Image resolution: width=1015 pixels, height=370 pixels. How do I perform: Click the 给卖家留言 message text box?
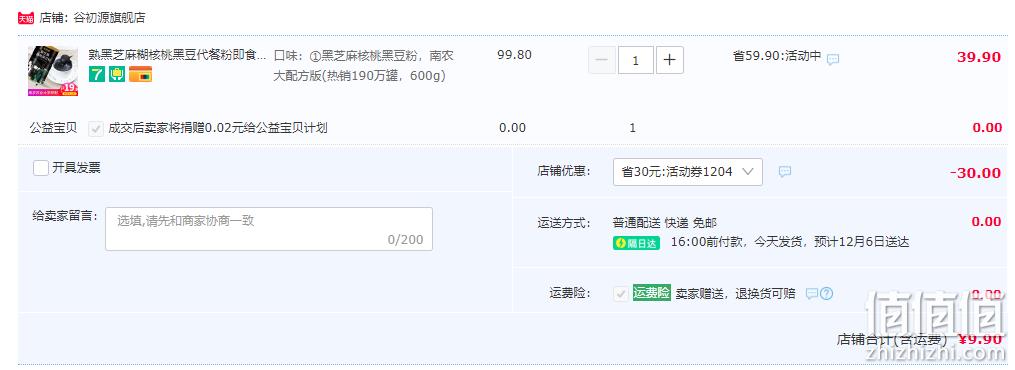tap(269, 229)
